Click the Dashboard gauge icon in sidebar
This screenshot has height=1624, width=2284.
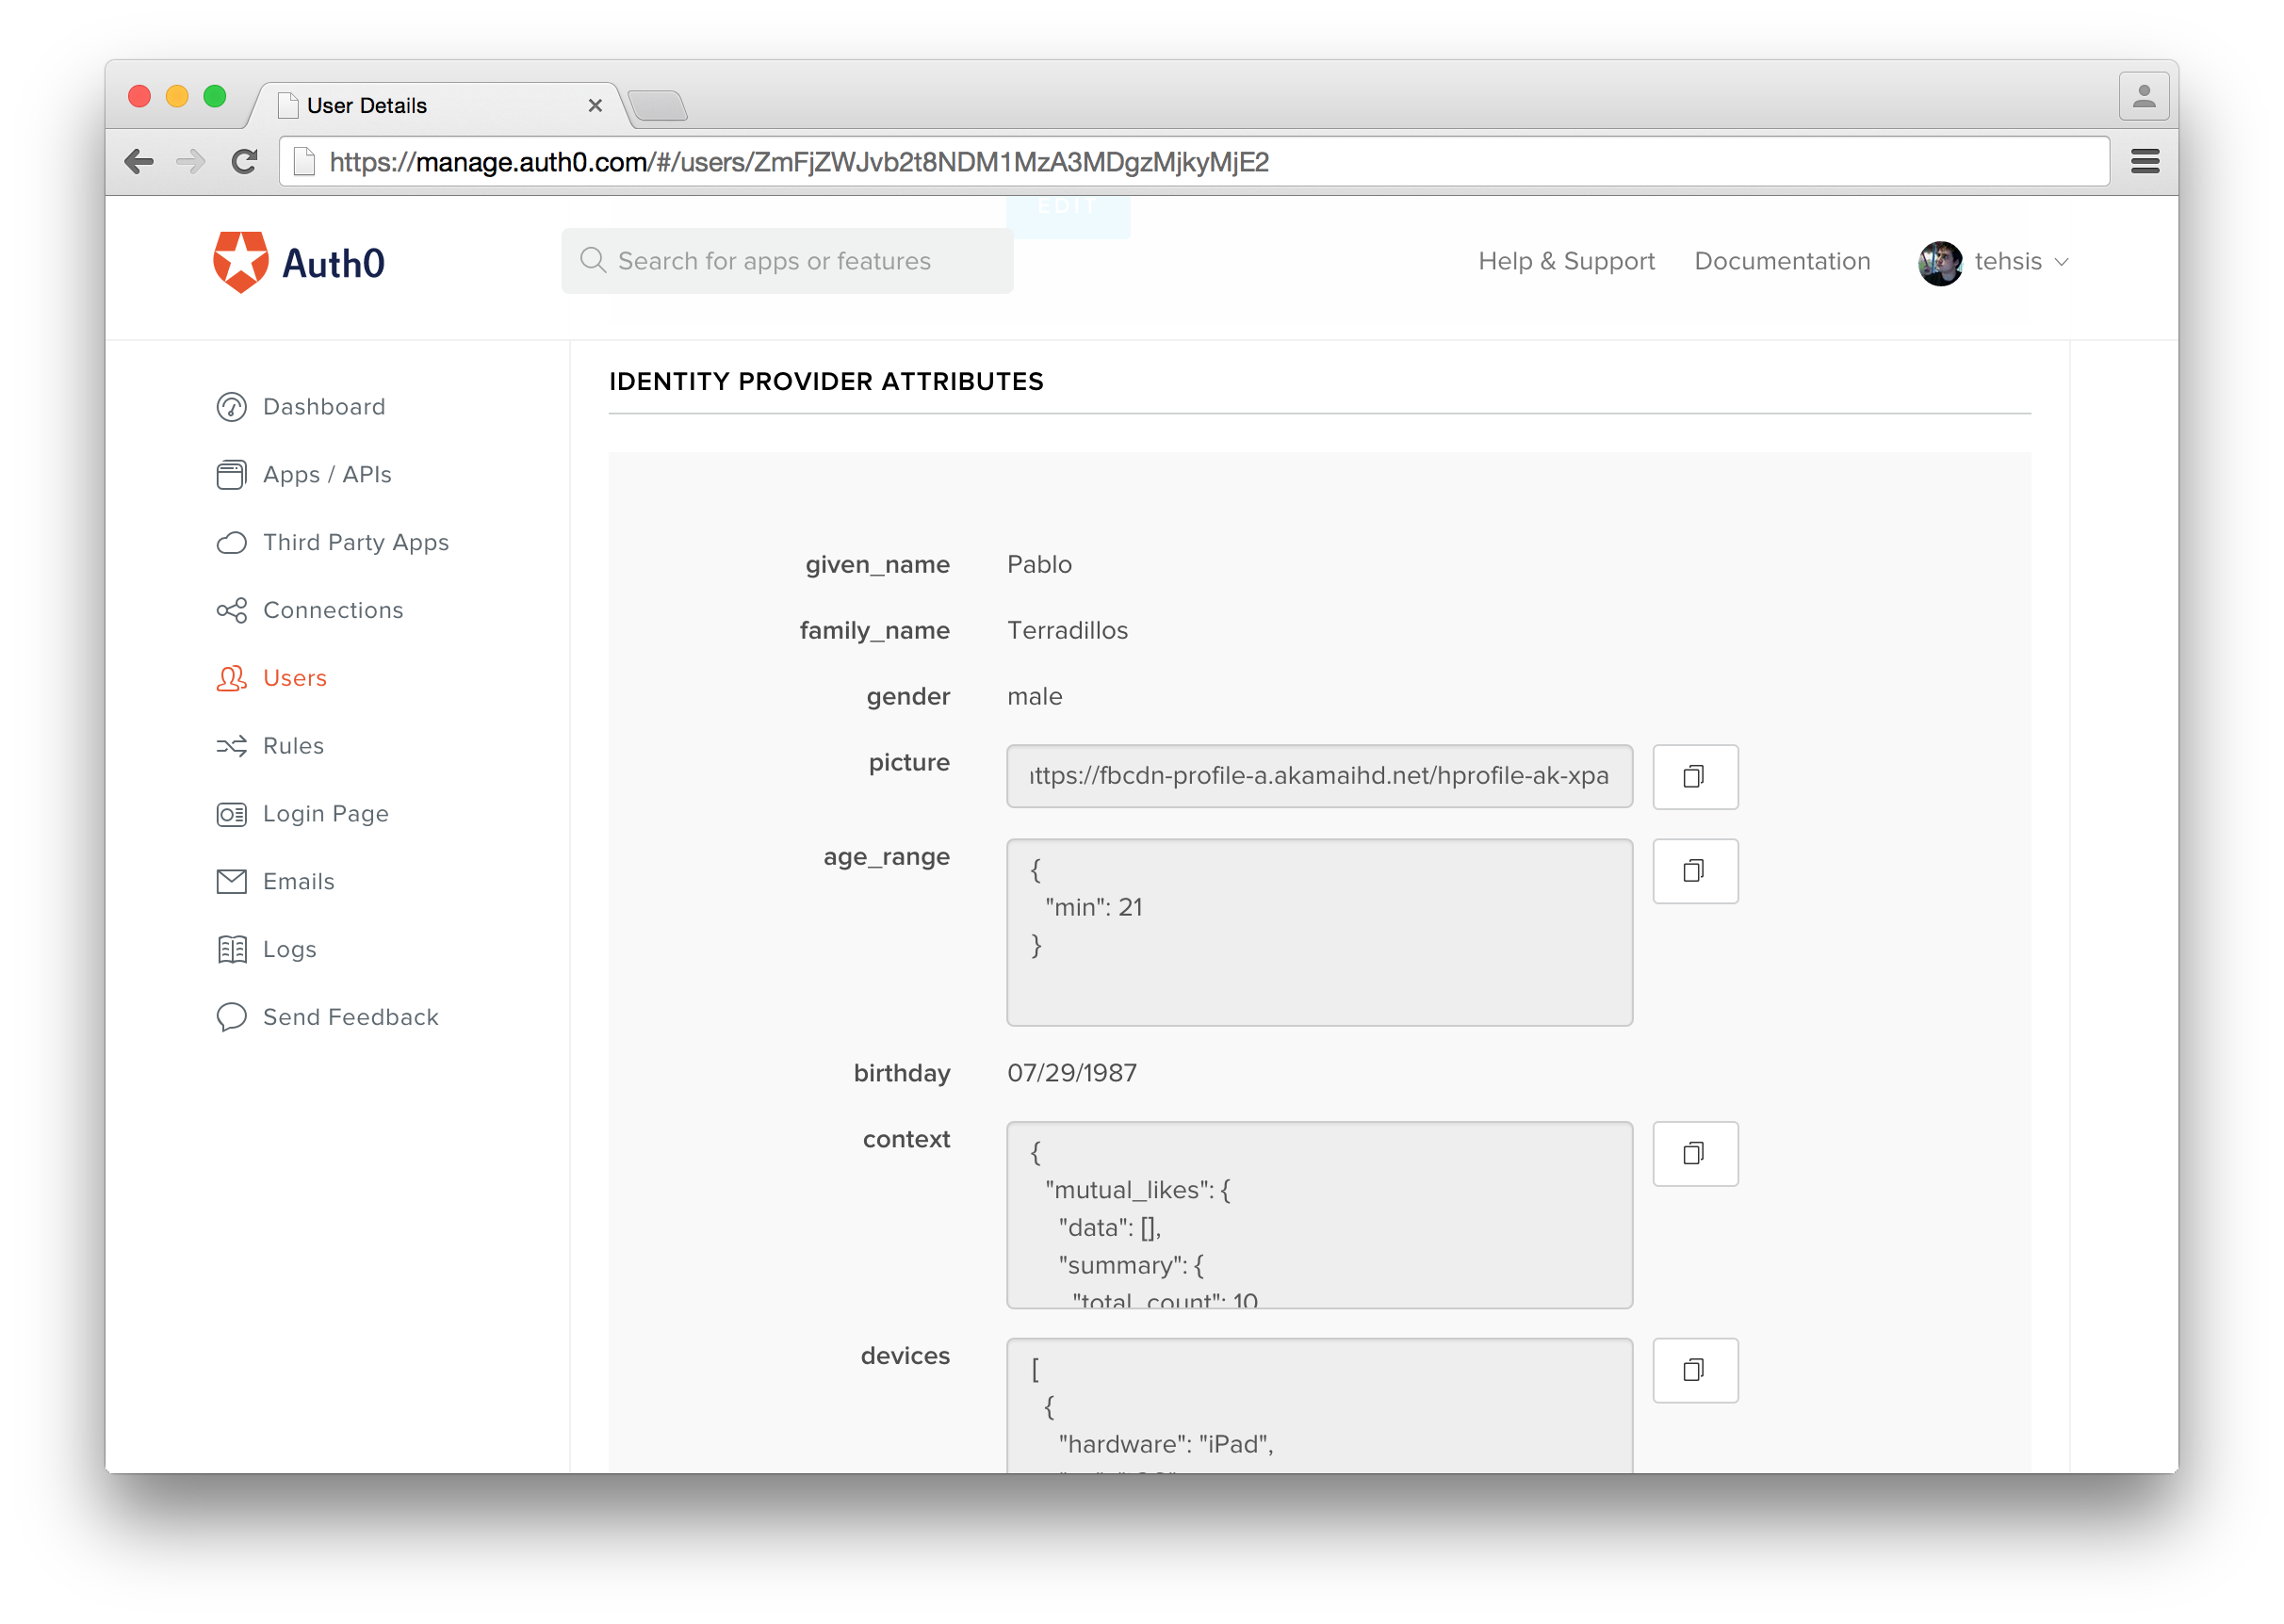[231, 407]
